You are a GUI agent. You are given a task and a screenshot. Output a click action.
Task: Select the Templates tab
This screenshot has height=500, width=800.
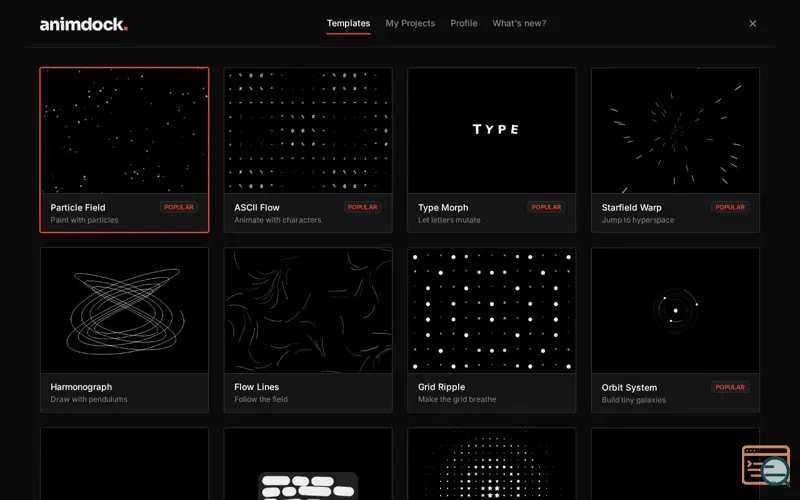(x=348, y=23)
